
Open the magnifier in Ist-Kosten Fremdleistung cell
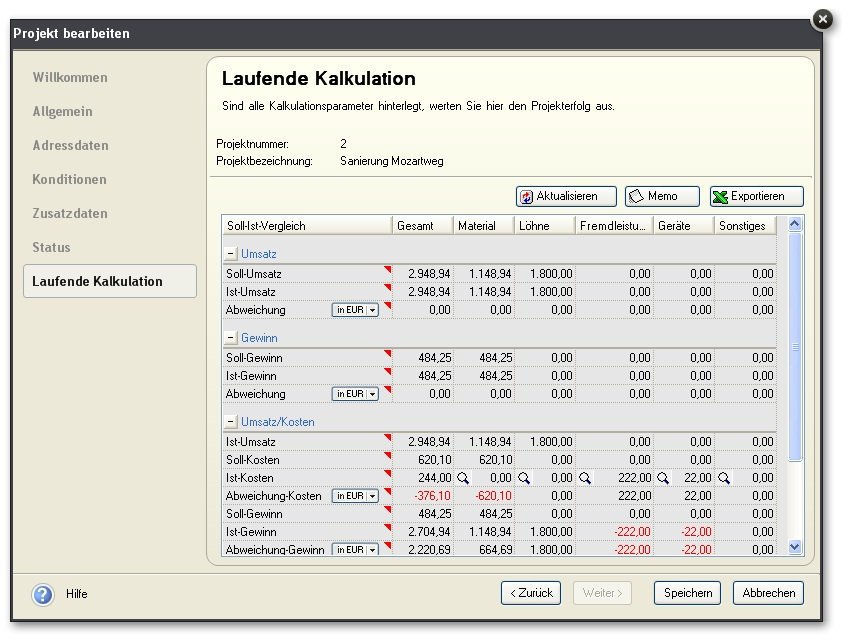click(585, 478)
